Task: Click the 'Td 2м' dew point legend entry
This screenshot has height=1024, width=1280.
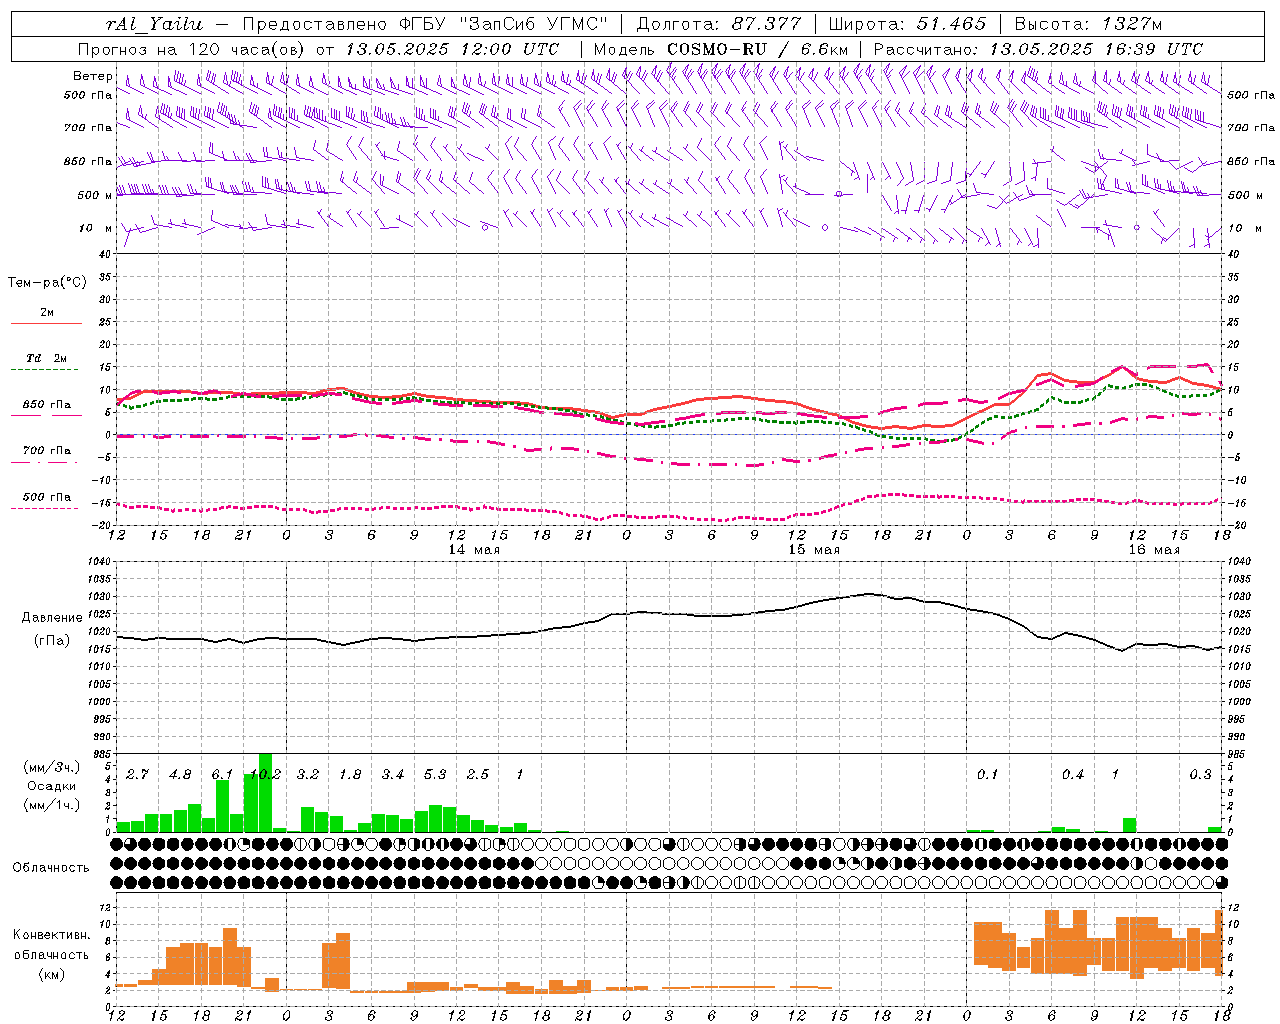Action: (47, 358)
